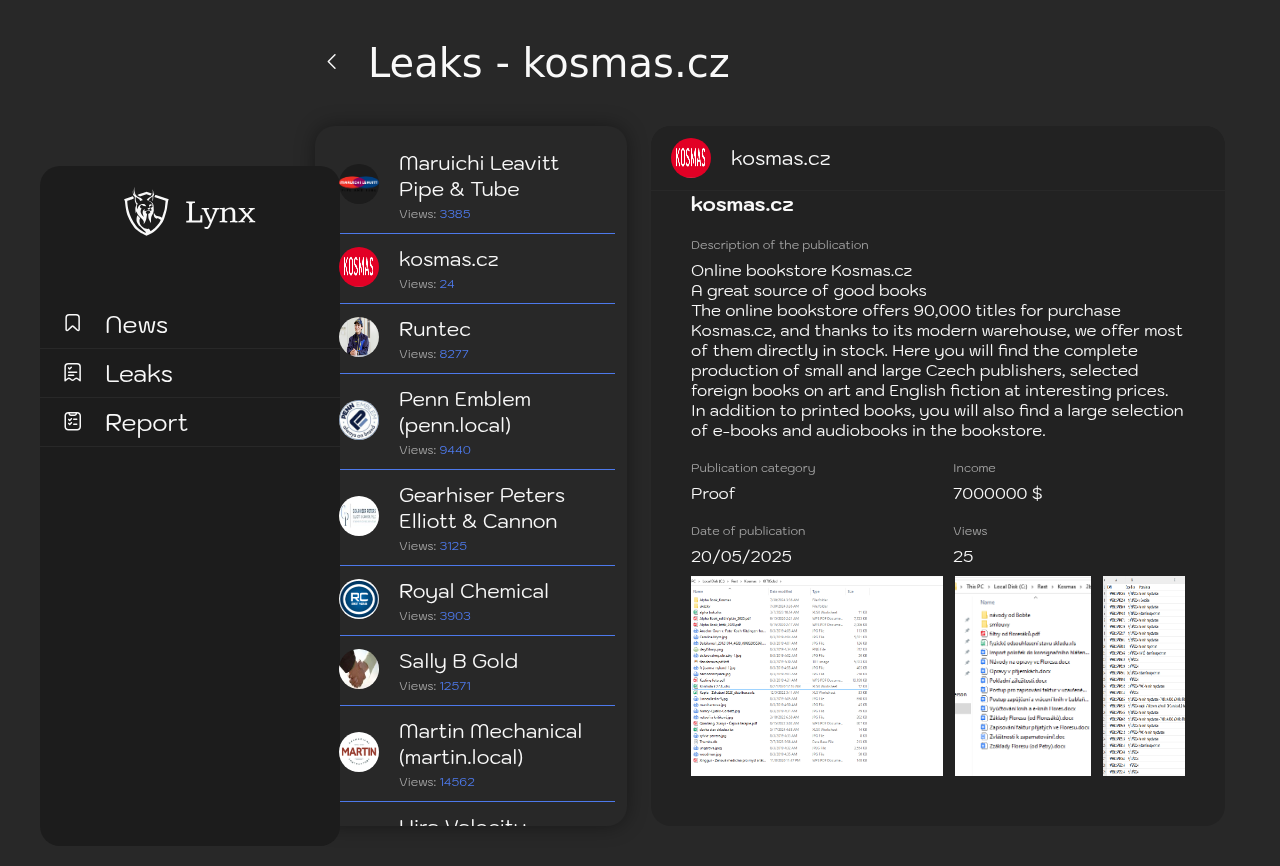Click the Lynx brand name text
Viewport: 1280px width, 866px height.
(220, 213)
